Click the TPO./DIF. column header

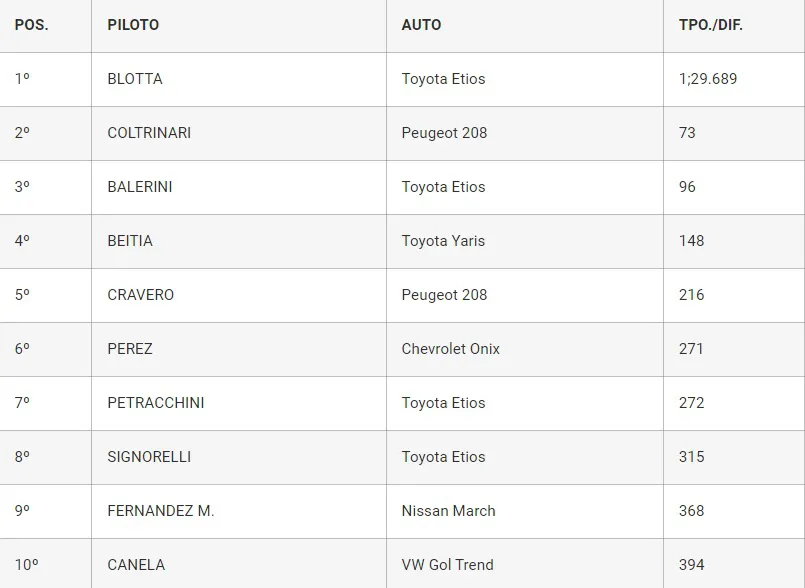pos(711,25)
